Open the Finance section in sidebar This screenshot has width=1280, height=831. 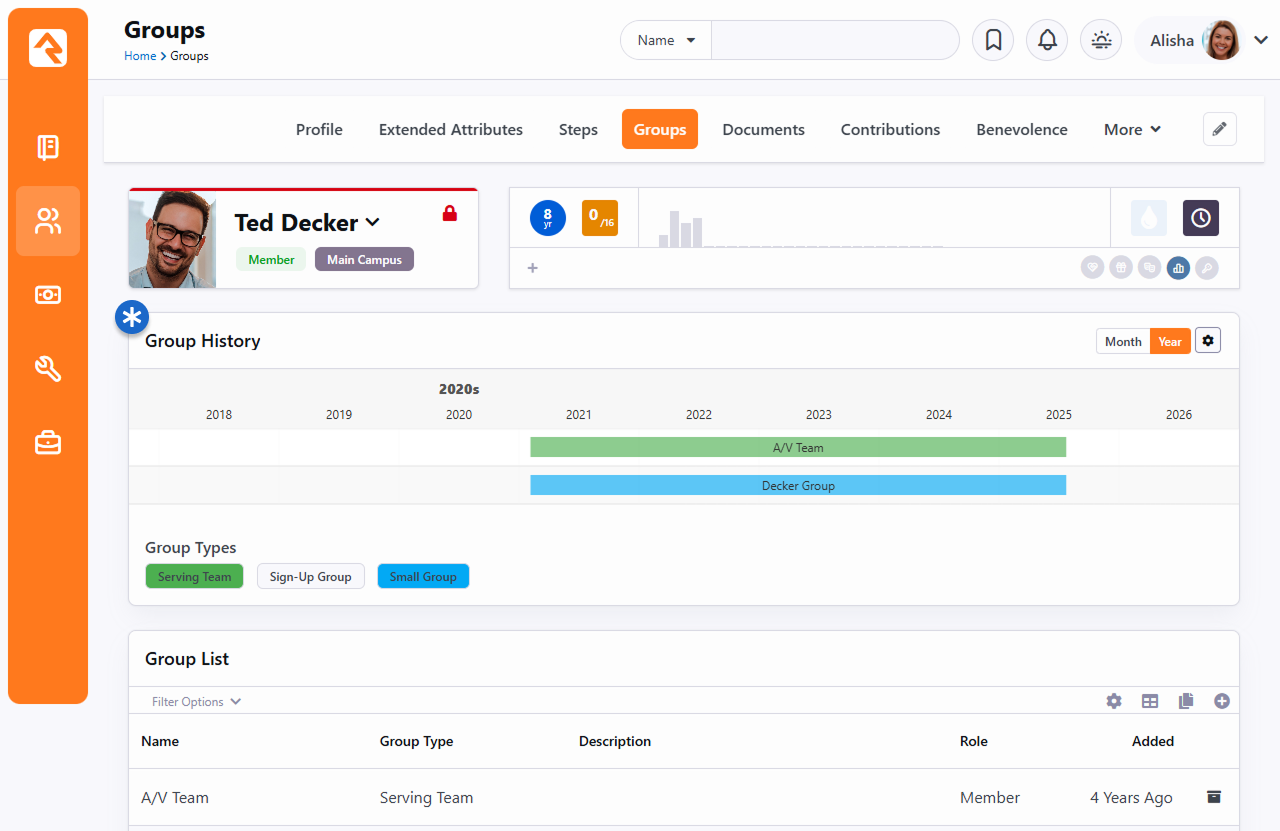pos(48,295)
